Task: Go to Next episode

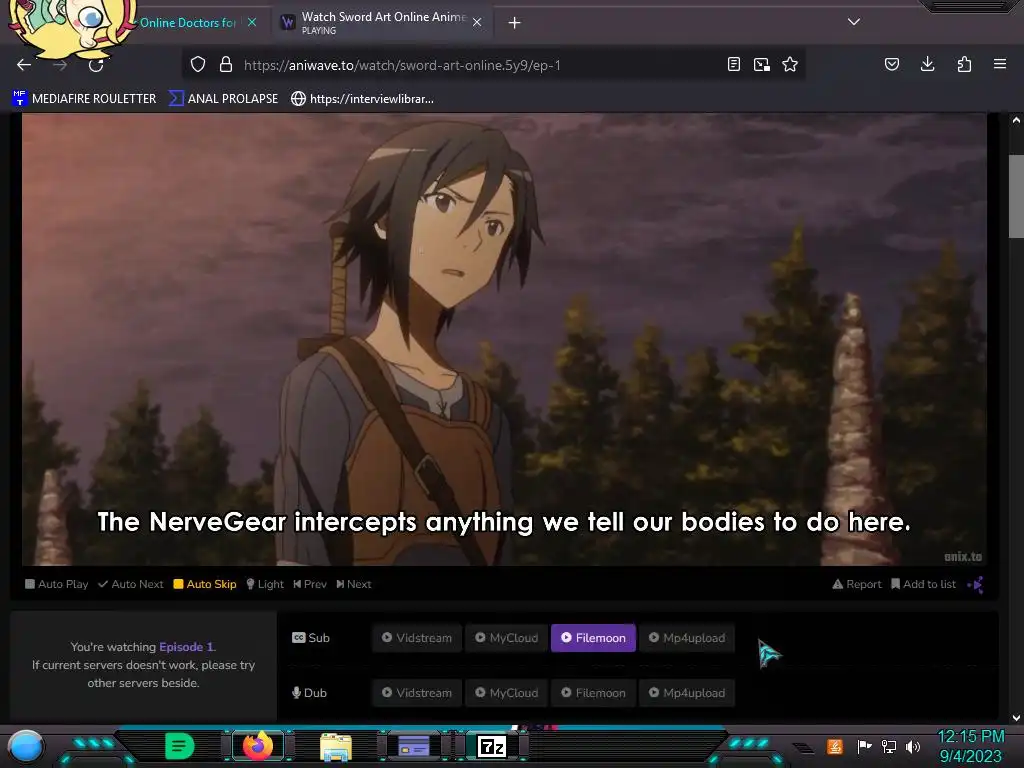Action: pos(354,584)
